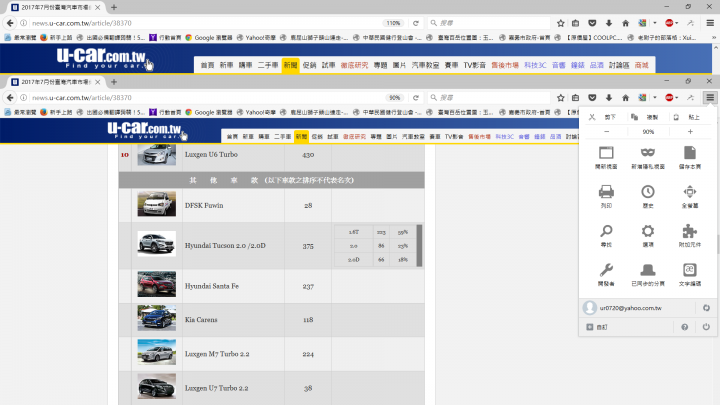Click the paste button in menu panel

[687, 117]
